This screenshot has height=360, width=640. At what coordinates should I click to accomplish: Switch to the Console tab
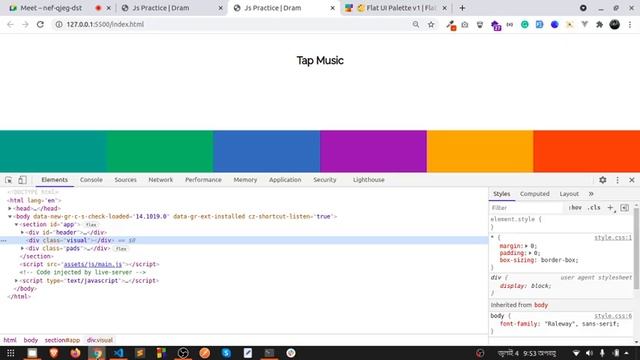tap(91, 180)
